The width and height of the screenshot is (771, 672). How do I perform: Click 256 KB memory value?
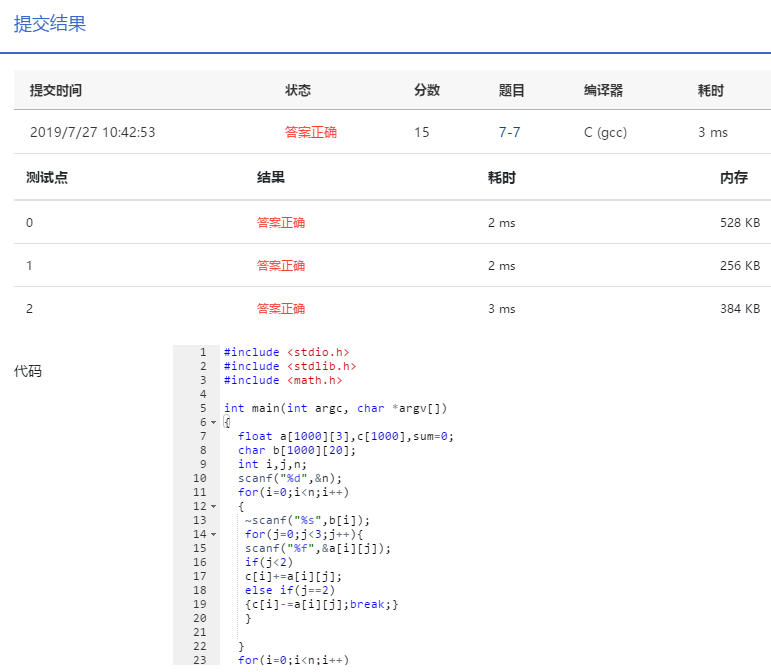pos(740,266)
